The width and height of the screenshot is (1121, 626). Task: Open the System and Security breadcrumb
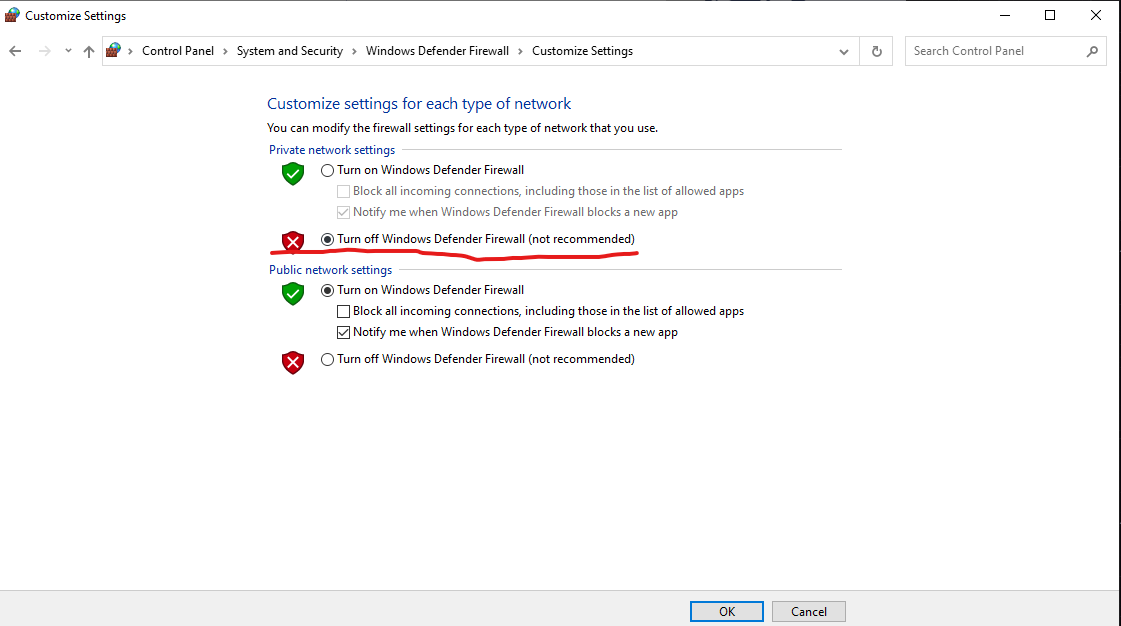point(290,51)
